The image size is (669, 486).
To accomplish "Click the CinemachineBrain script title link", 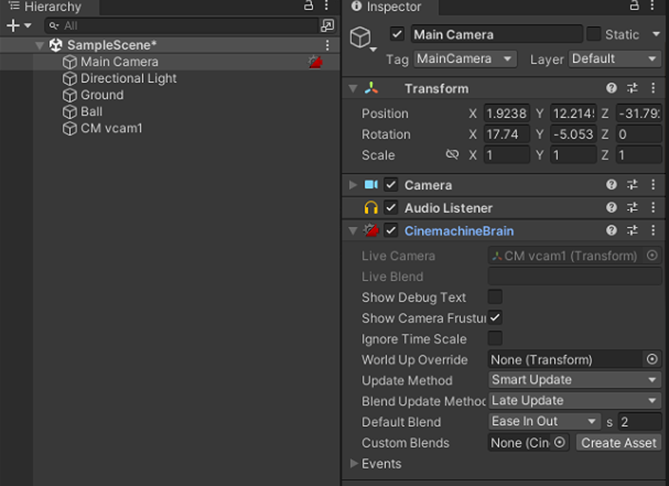I will pos(459,231).
